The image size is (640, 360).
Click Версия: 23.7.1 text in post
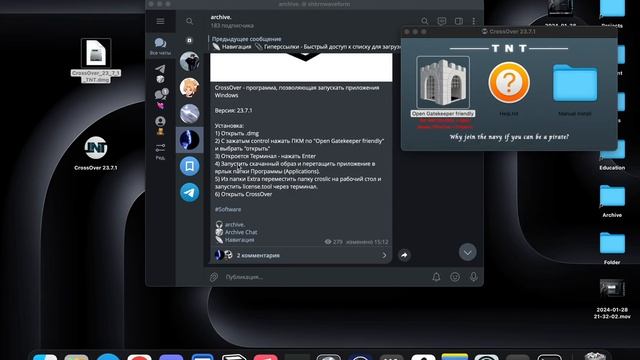pos(233,111)
